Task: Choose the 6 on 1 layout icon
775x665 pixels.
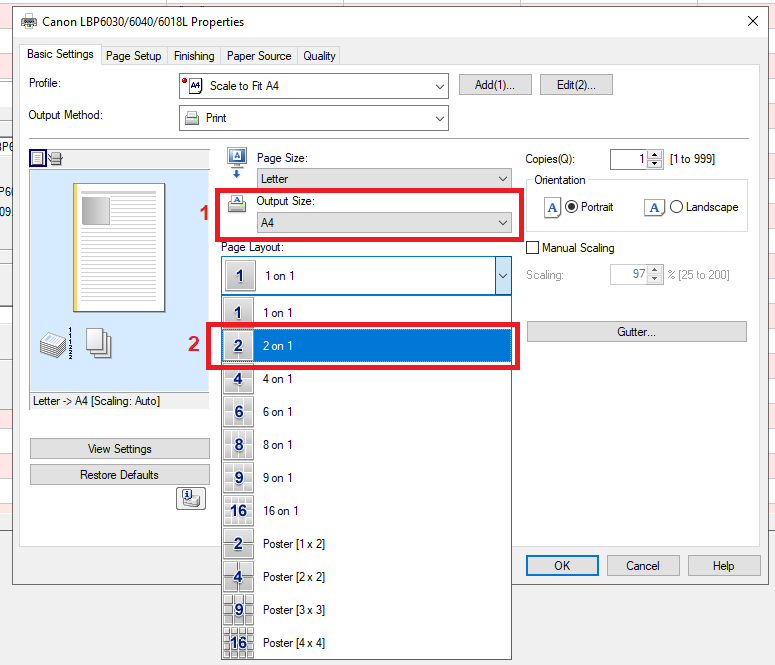Action: (x=238, y=412)
